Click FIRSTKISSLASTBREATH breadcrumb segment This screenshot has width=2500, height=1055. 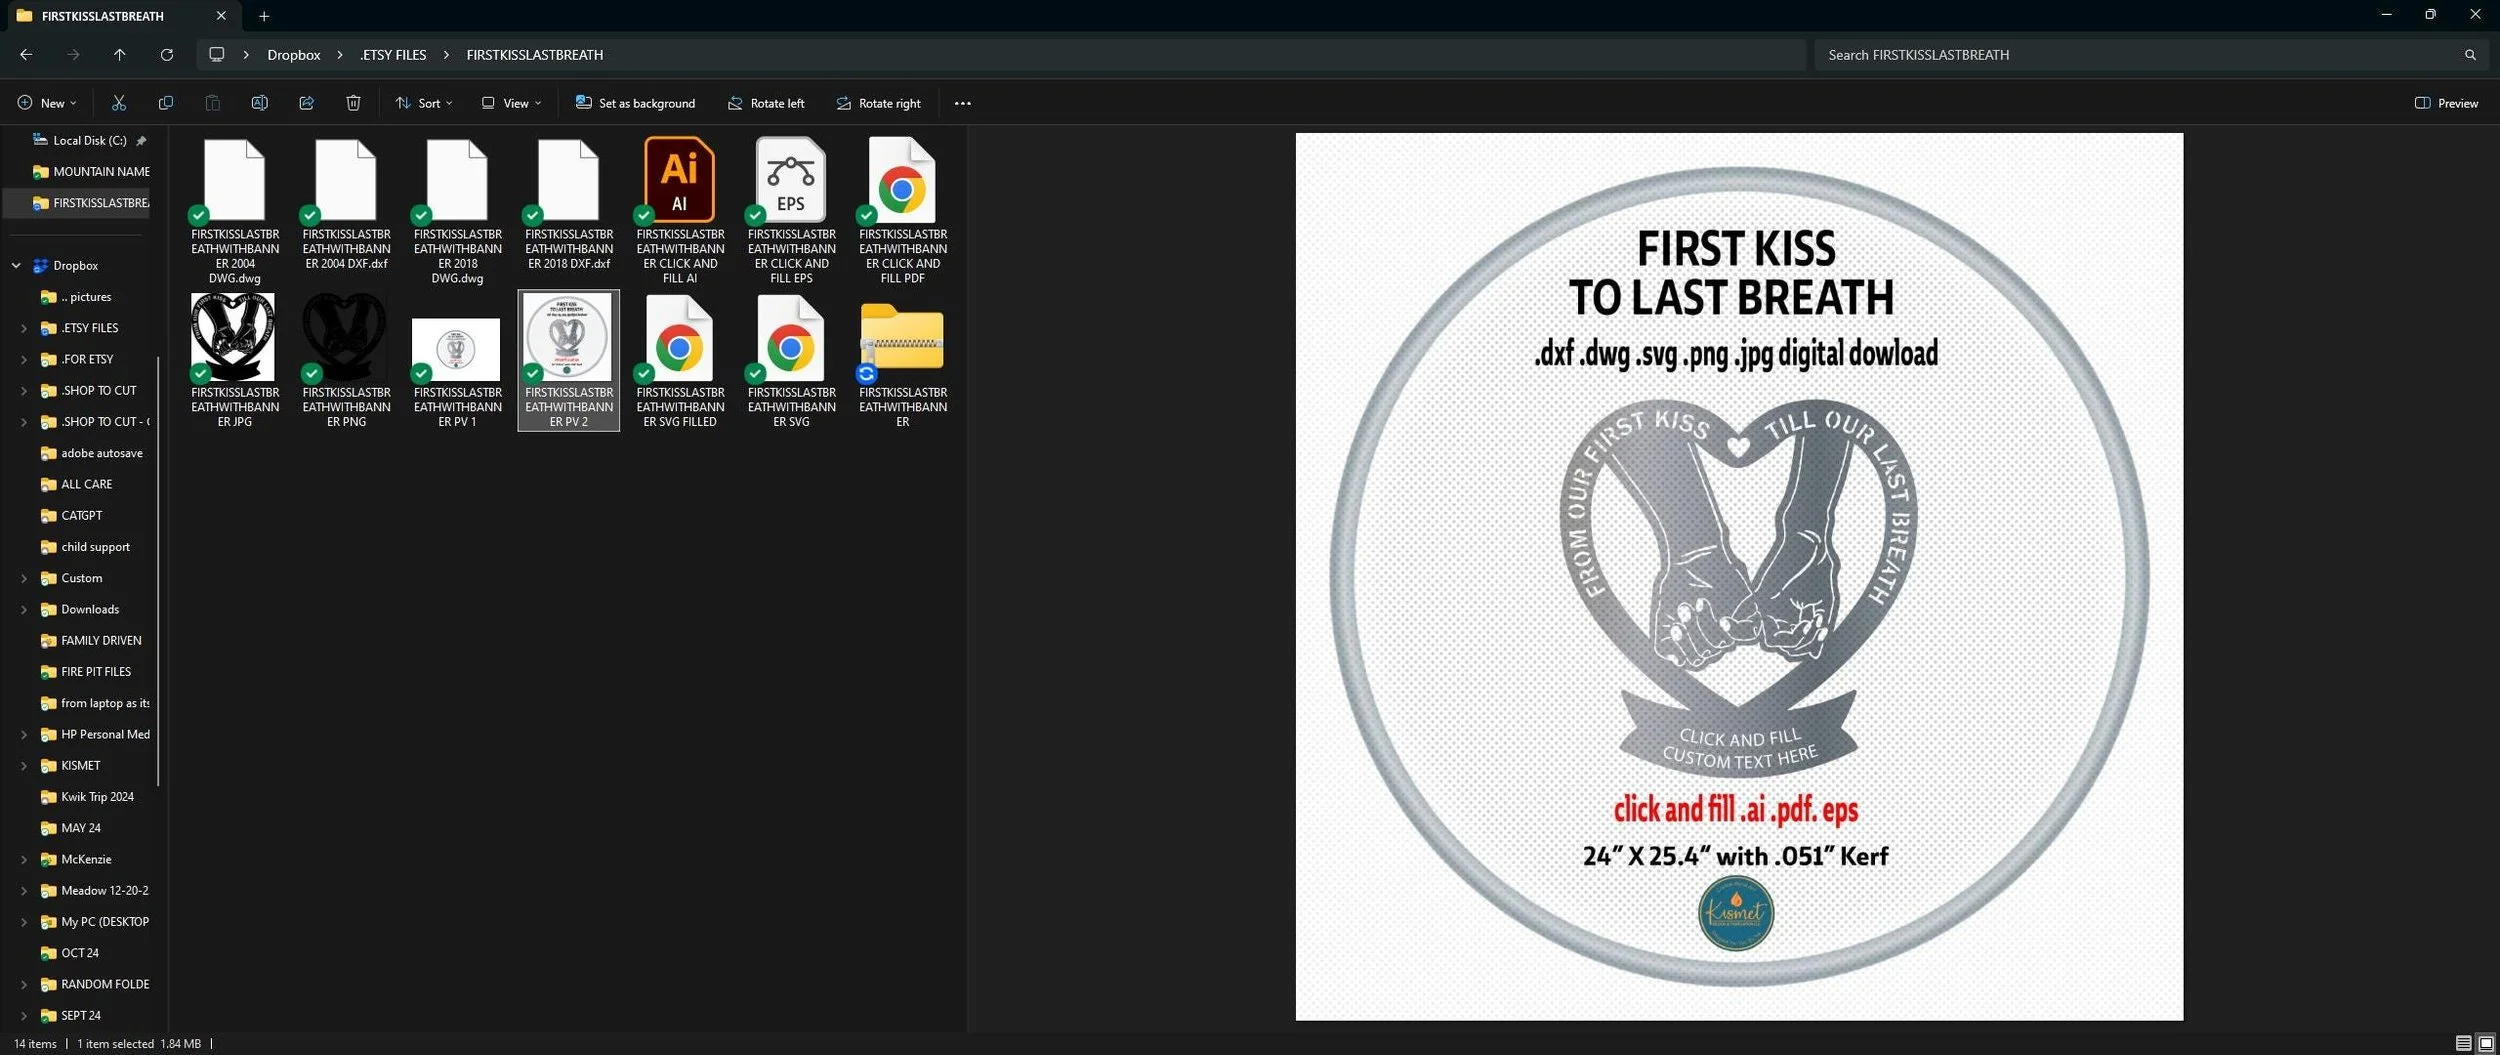pyautogui.click(x=534, y=55)
